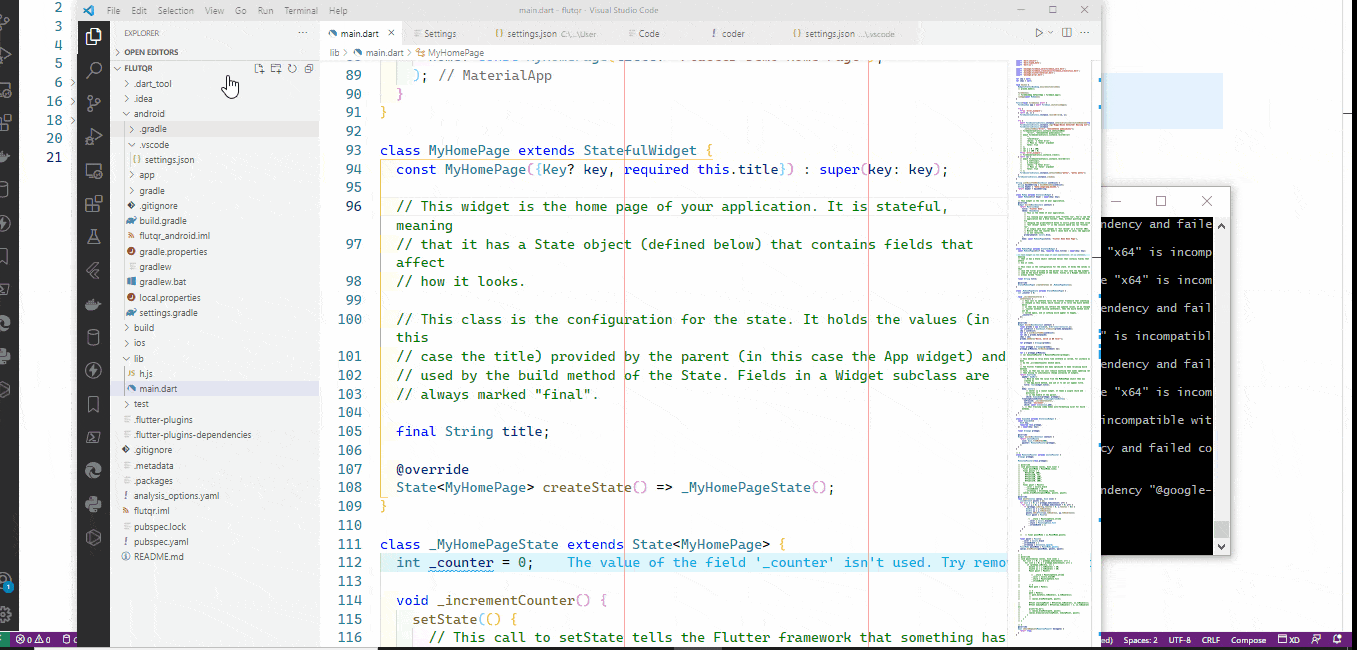Open the Source Control view
The height and width of the screenshot is (650, 1357).
[93, 102]
